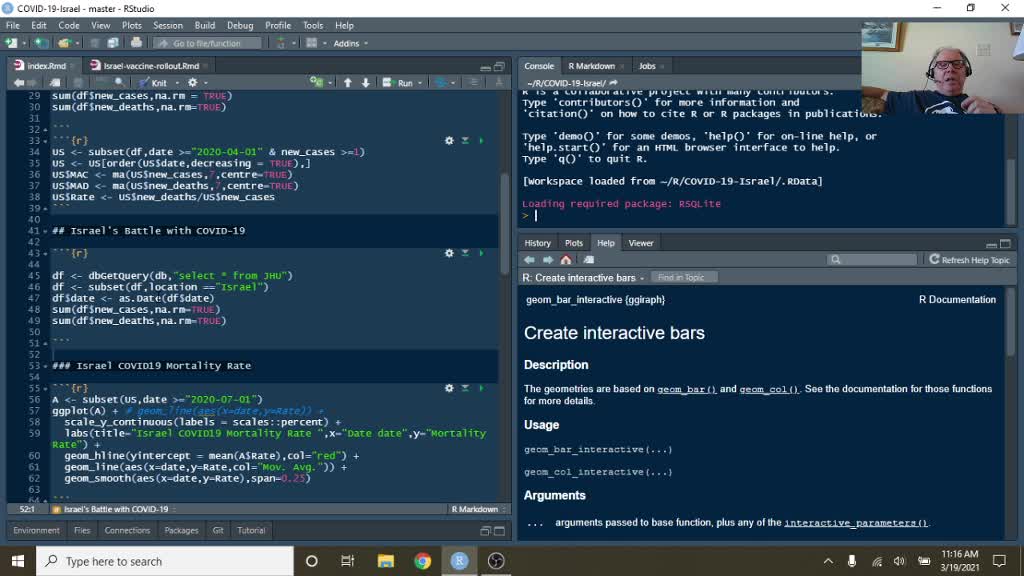The image size is (1024, 576).
Task: Insert a new code chunk icon
Action: 317,83
